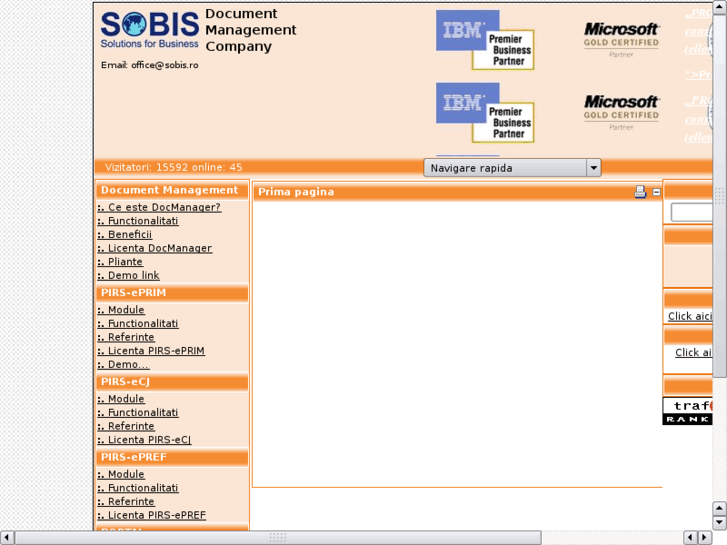The width and height of the screenshot is (727, 545).
Task: Open the Demo link entry
Action: [x=128, y=276]
